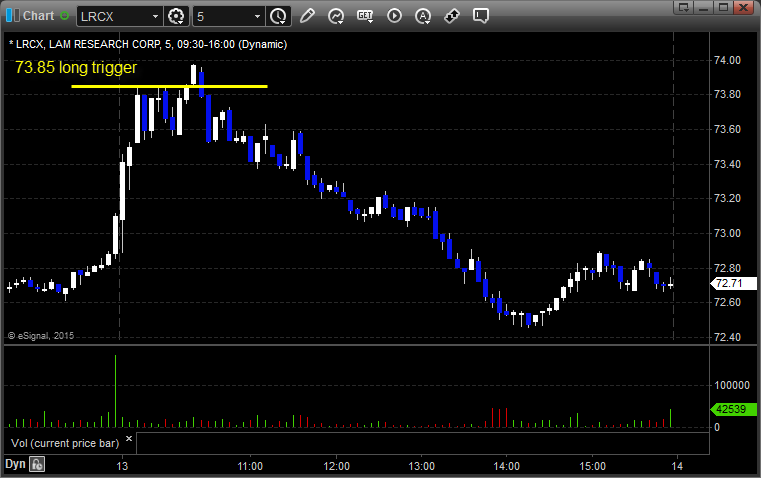Viewport: 761px width, 478px height.
Task: Click the 72.71 current price marker
Action: pos(725,284)
